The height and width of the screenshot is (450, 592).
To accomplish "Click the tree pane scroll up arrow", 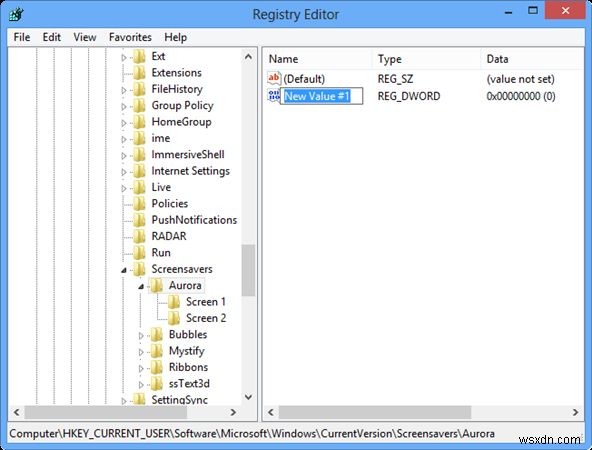I will 248,57.
